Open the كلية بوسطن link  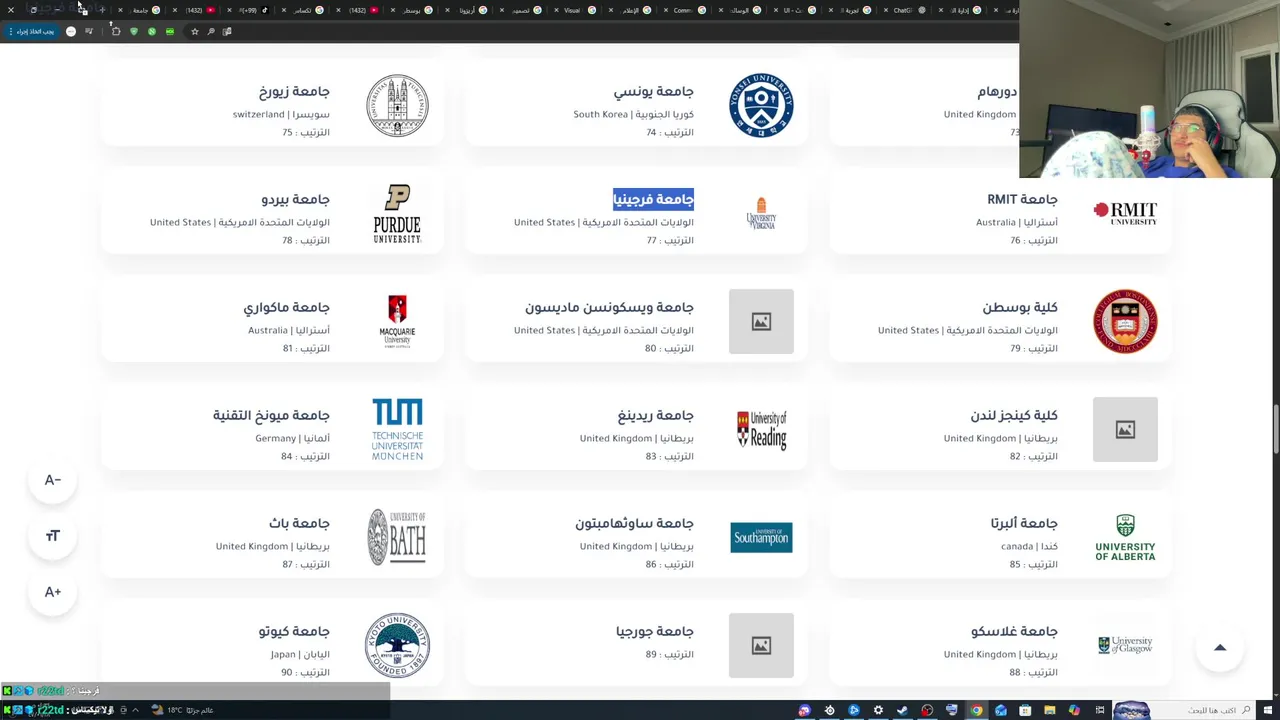pos(1020,308)
